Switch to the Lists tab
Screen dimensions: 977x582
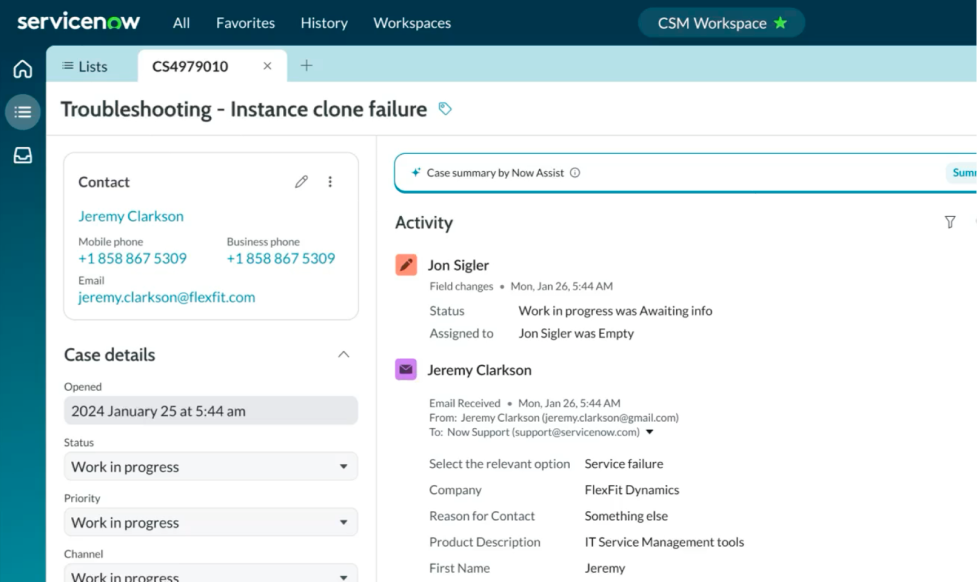coord(85,66)
